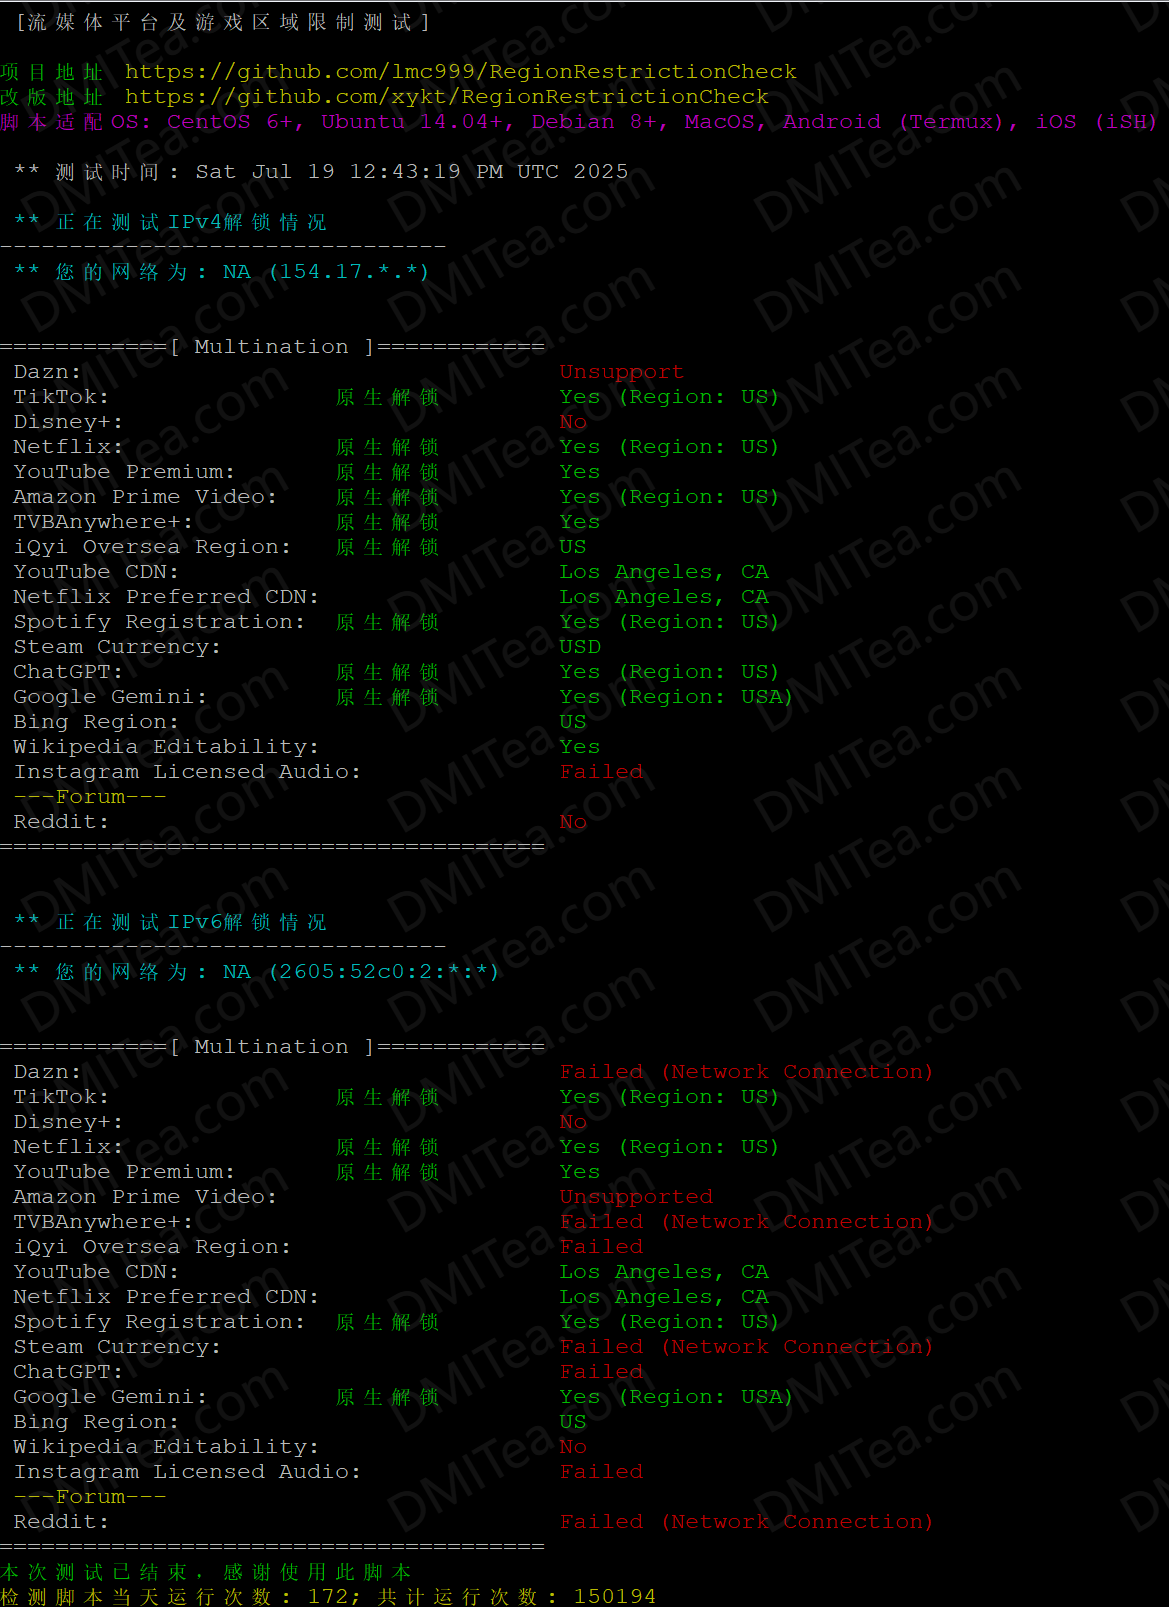The height and width of the screenshot is (1607, 1169).
Task: Click the IPv4 YouTube Premium result 'Yes'
Action: pyautogui.click(x=580, y=472)
